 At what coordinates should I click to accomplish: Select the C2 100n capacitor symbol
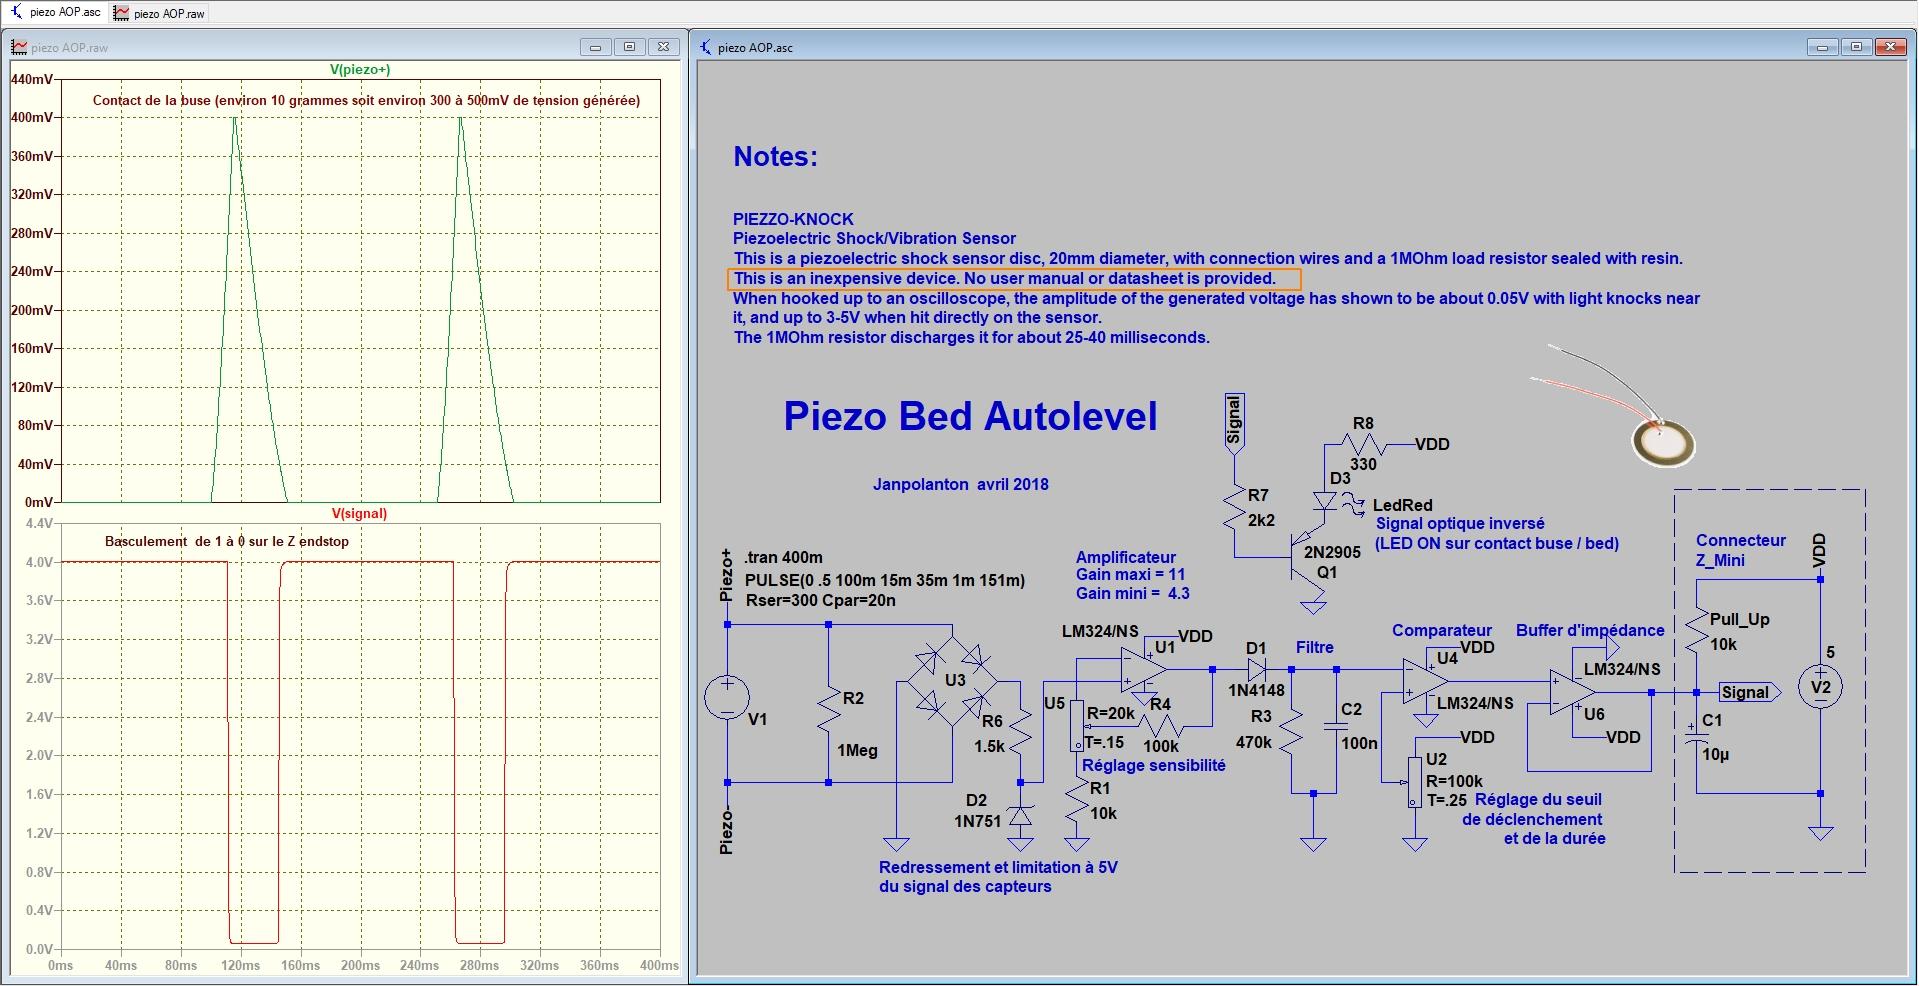coord(1336,727)
